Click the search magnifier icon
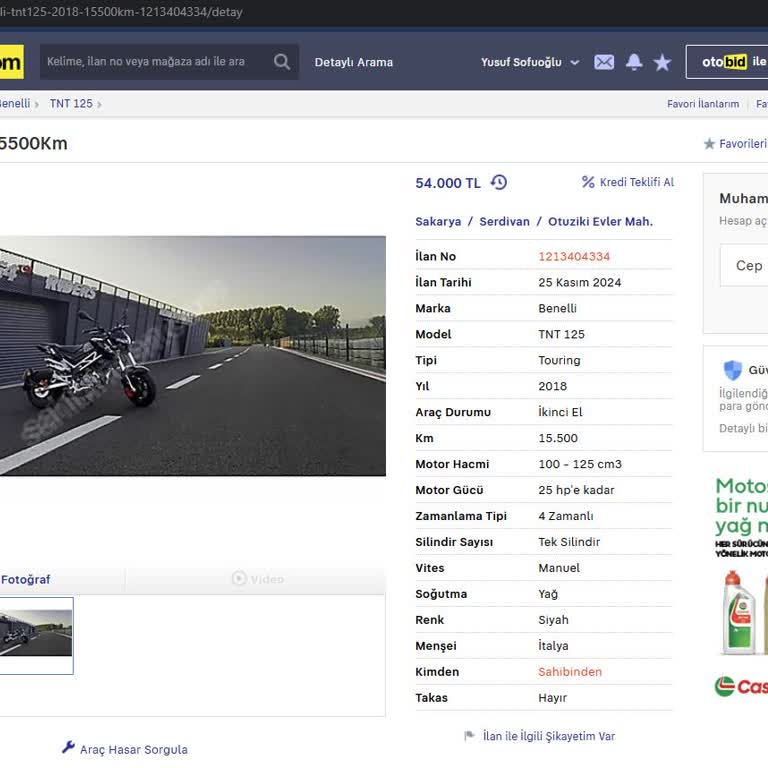Image resolution: width=768 pixels, height=768 pixels. [282, 62]
